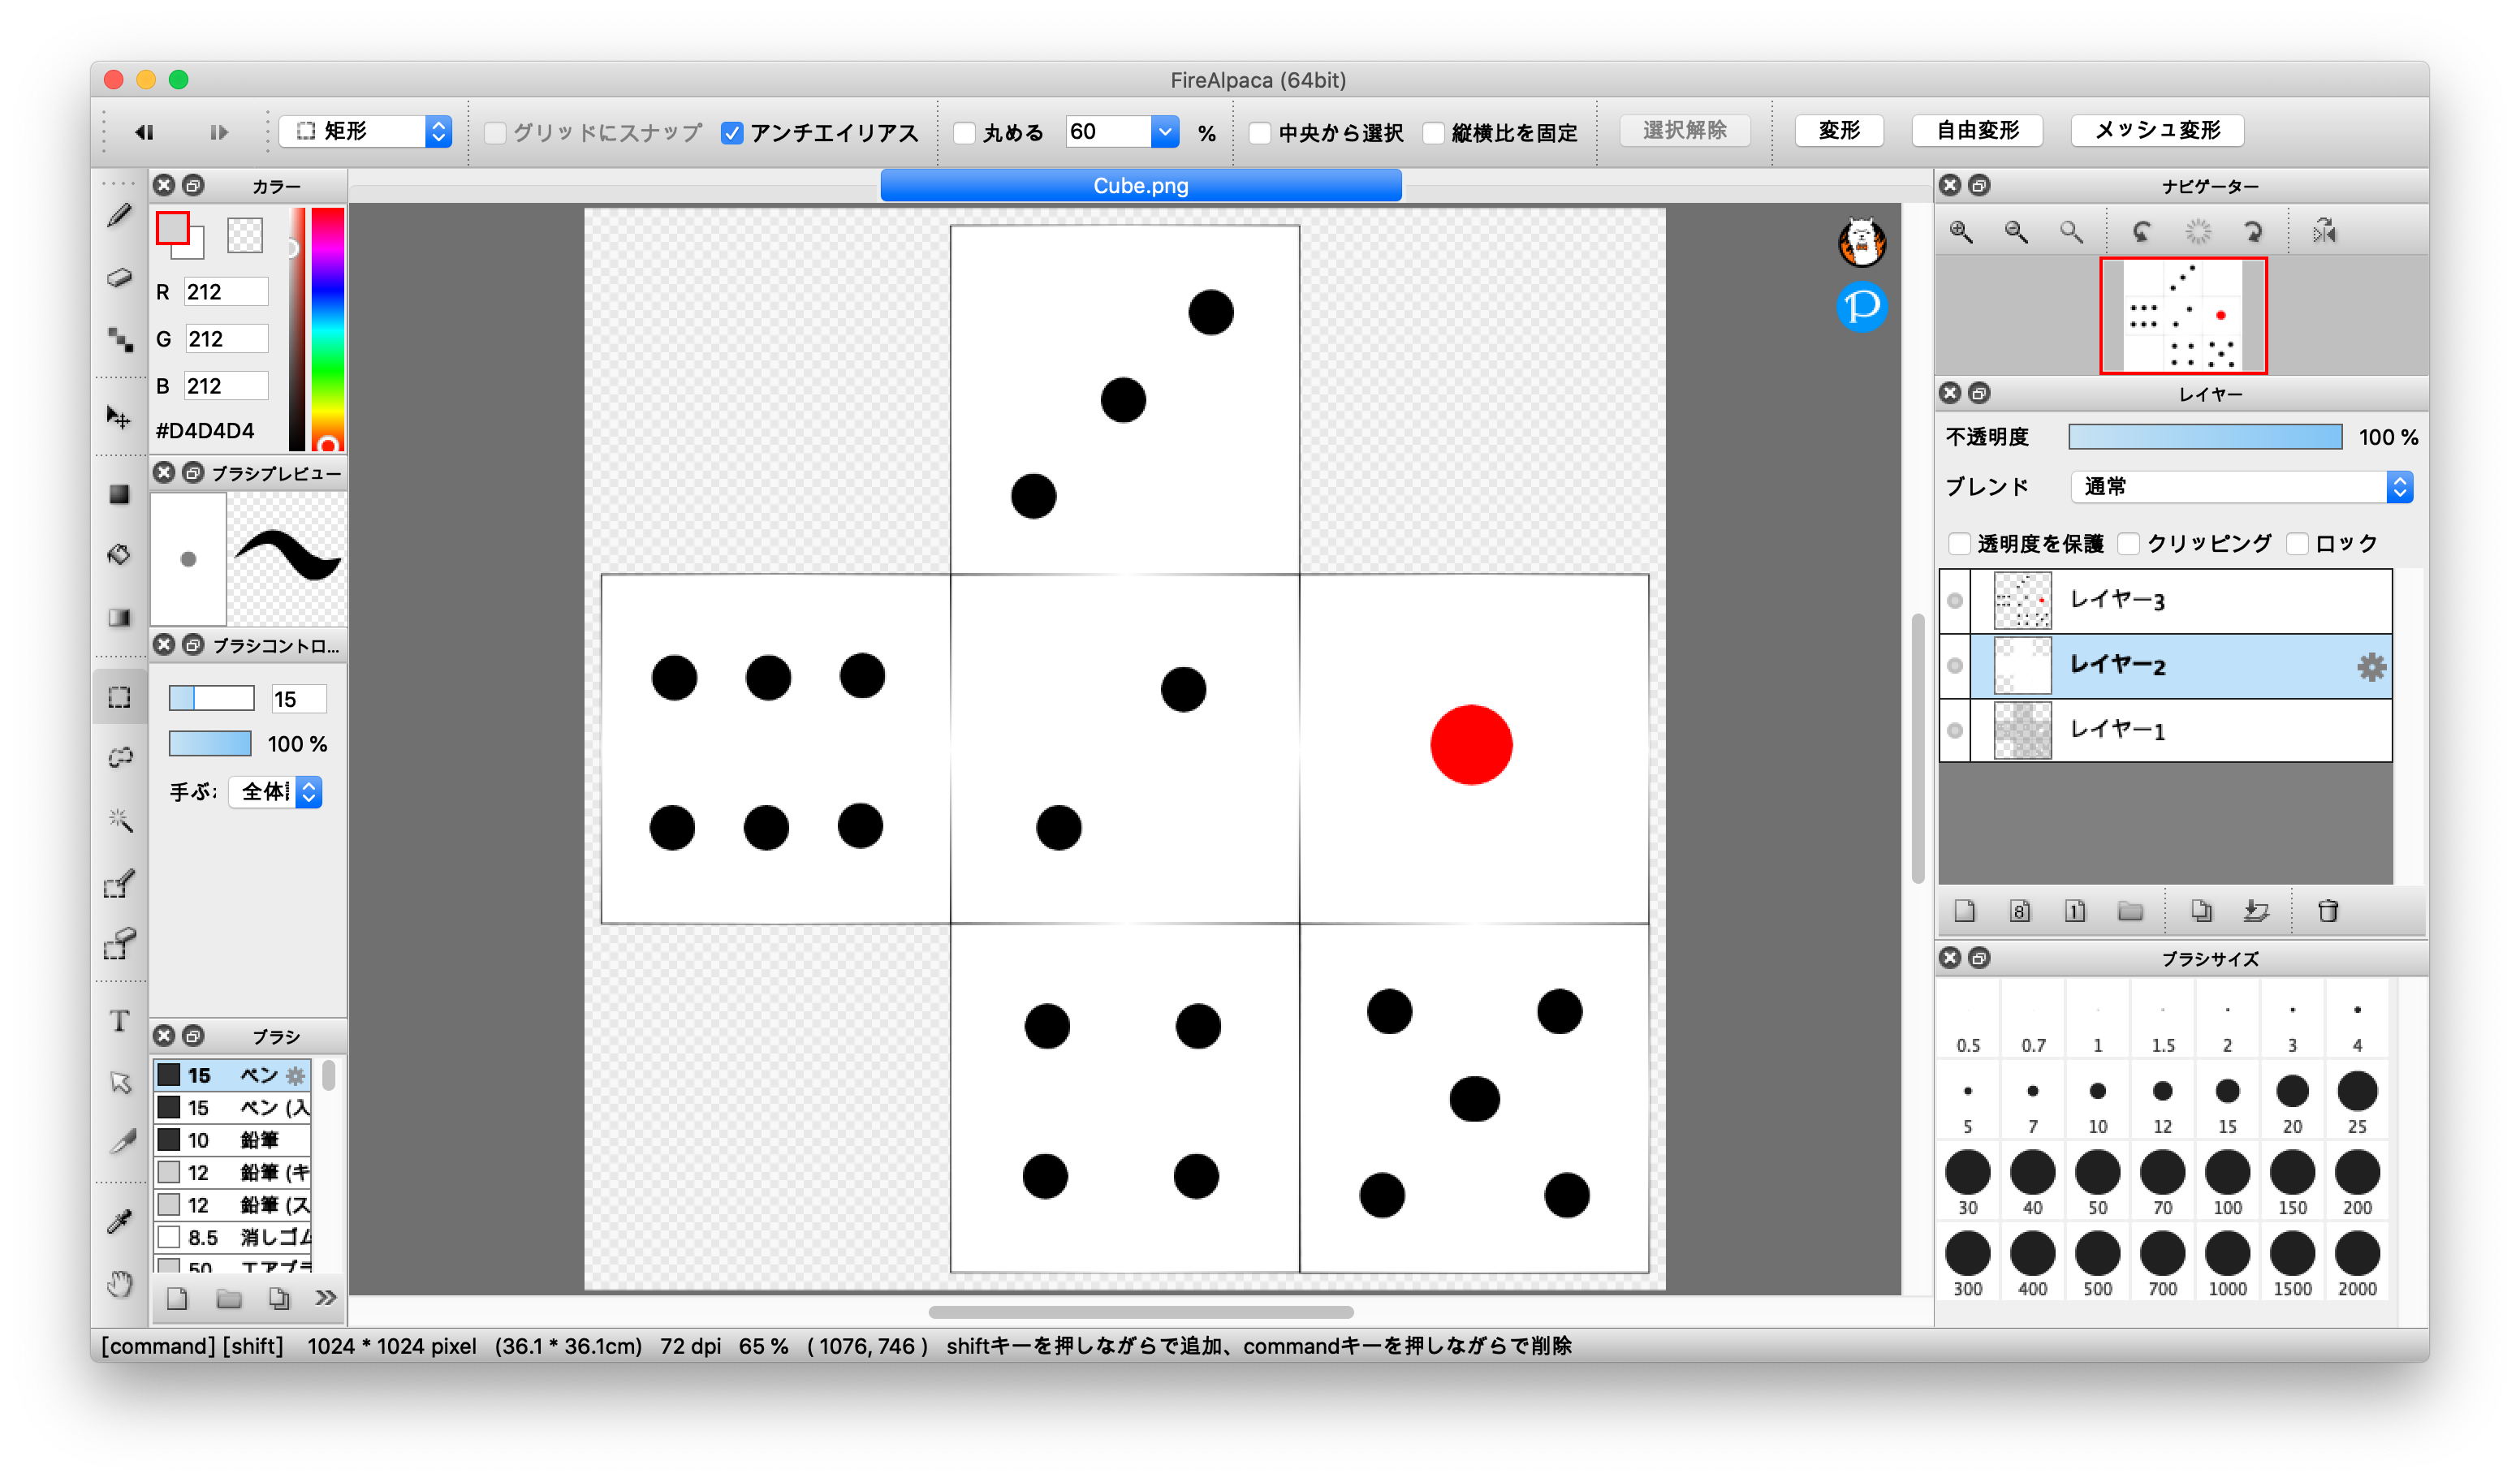Click the メッシュ変形 button
The height and width of the screenshot is (1482, 2520).
2156,131
